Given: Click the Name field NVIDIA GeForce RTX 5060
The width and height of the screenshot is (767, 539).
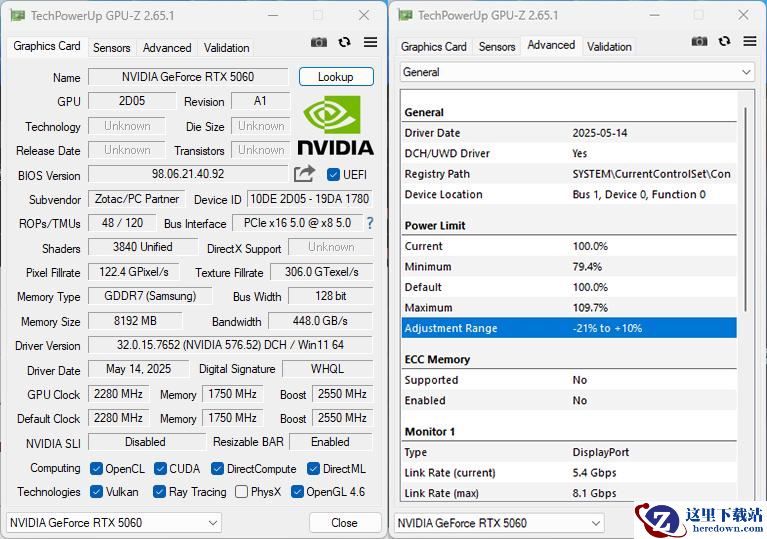Looking at the screenshot, I should click(x=188, y=77).
